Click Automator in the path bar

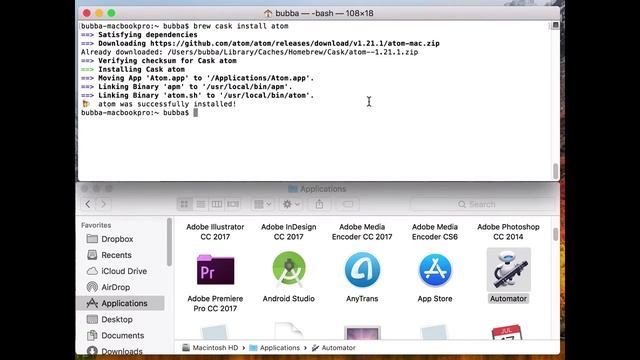click(333, 348)
